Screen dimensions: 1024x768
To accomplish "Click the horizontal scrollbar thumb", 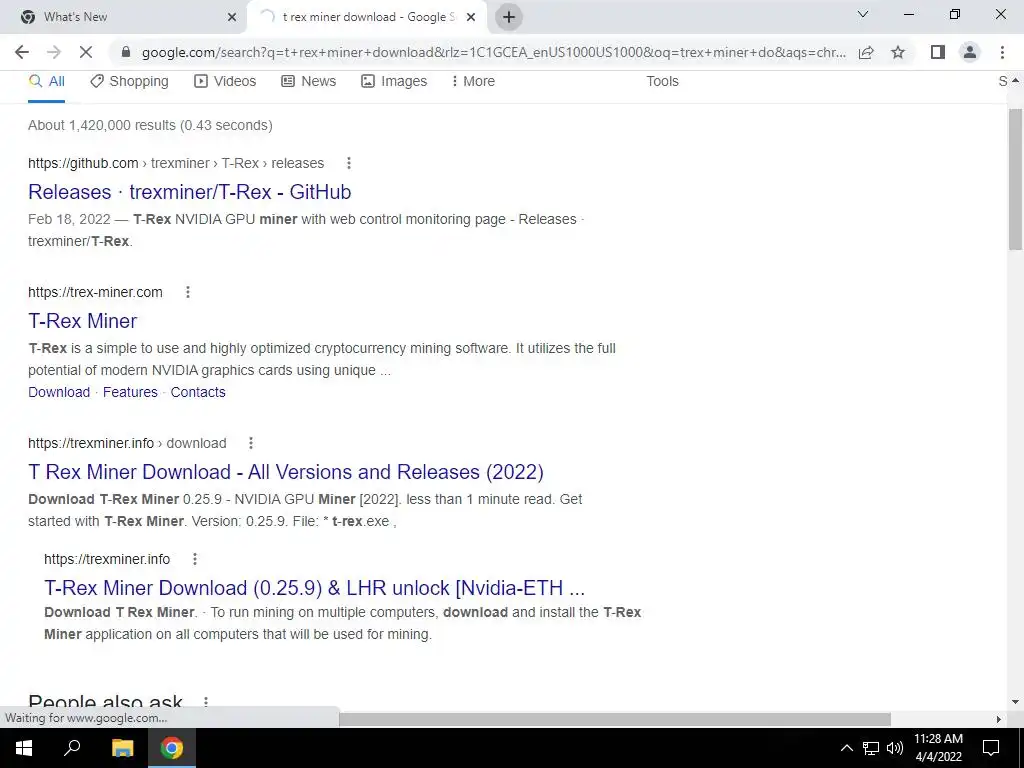I will (x=615, y=719).
